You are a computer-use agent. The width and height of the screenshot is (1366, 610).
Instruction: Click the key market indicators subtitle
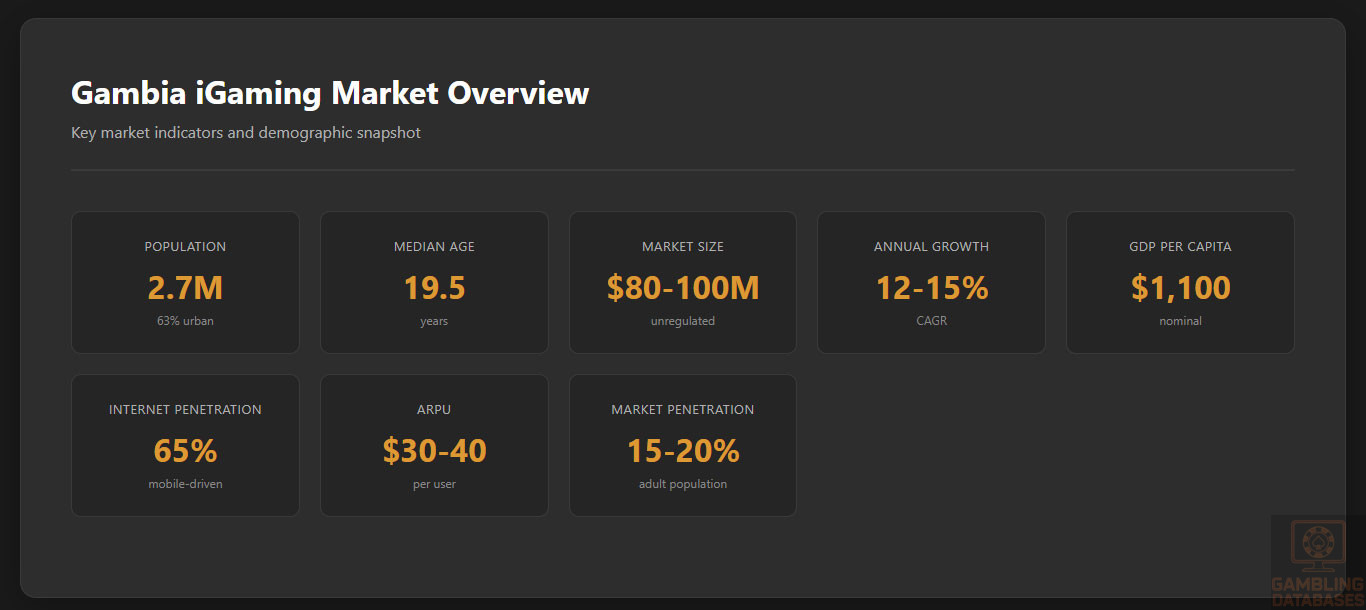[246, 133]
